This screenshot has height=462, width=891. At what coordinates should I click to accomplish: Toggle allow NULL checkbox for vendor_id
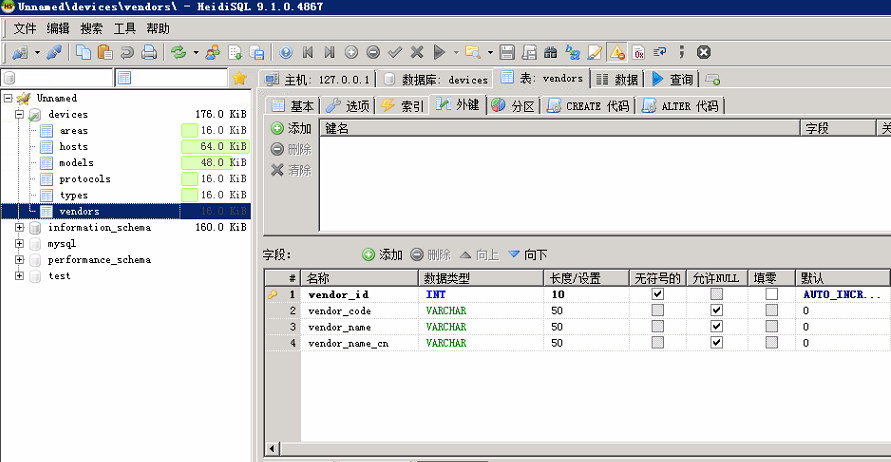click(x=717, y=294)
